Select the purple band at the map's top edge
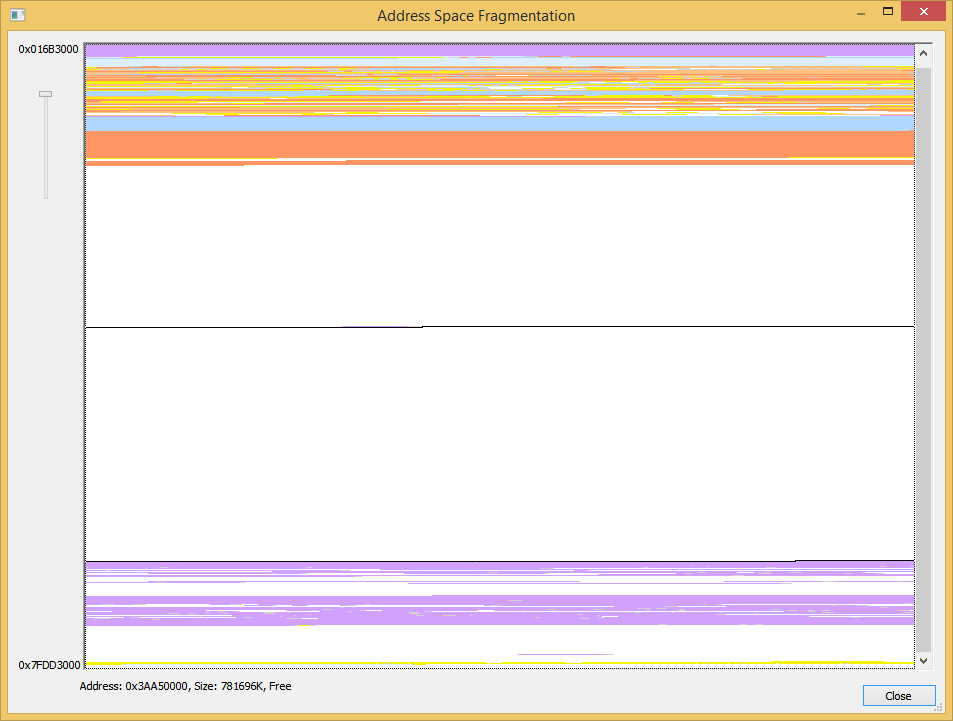The height and width of the screenshot is (721, 953). pos(500,50)
